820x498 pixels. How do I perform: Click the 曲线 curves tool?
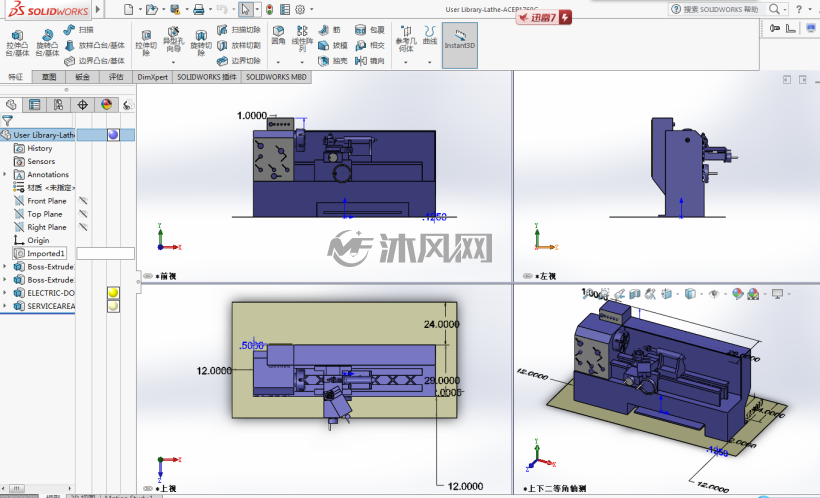click(x=429, y=35)
